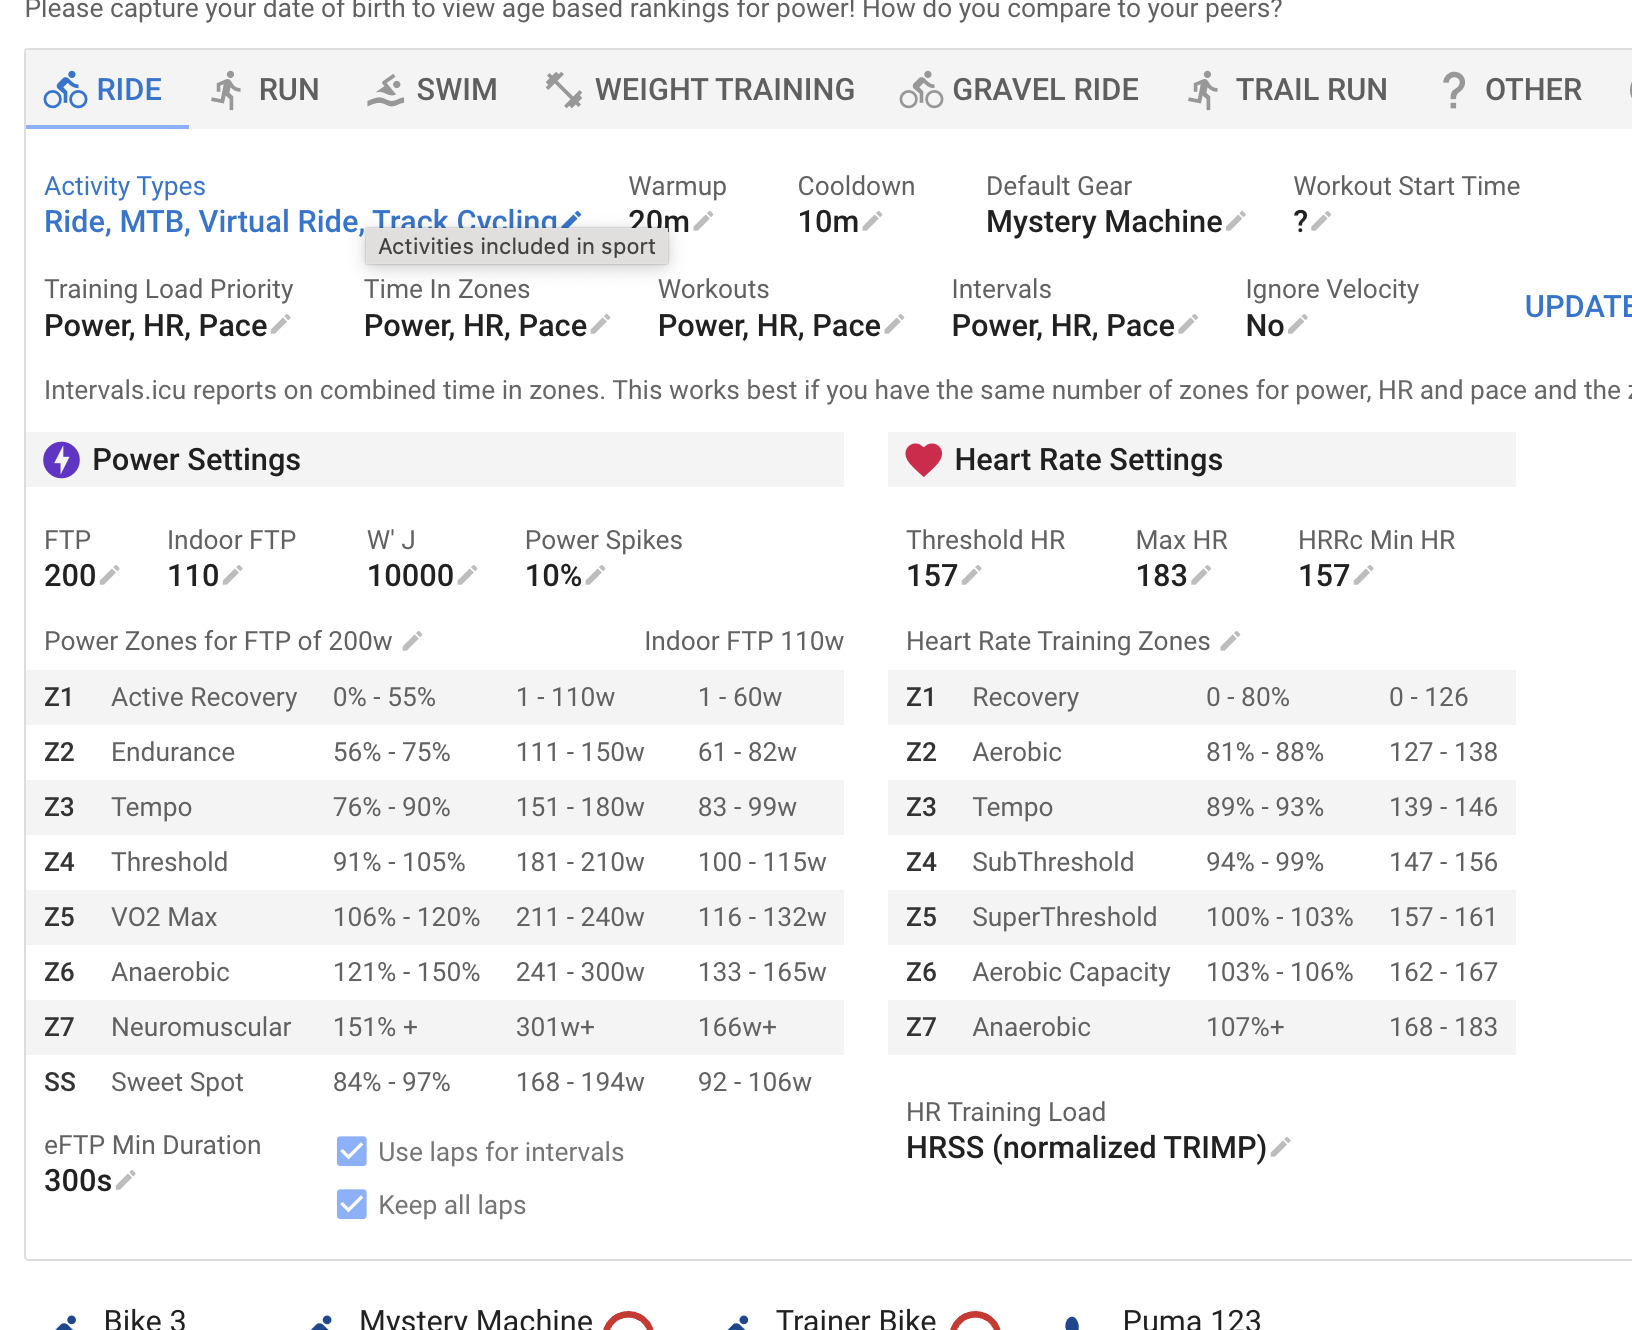The width and height of the screenshot is (1632, 1330).
Task: Edit eFTP Min Duration 300s pencil icon
Action: 125,1180
